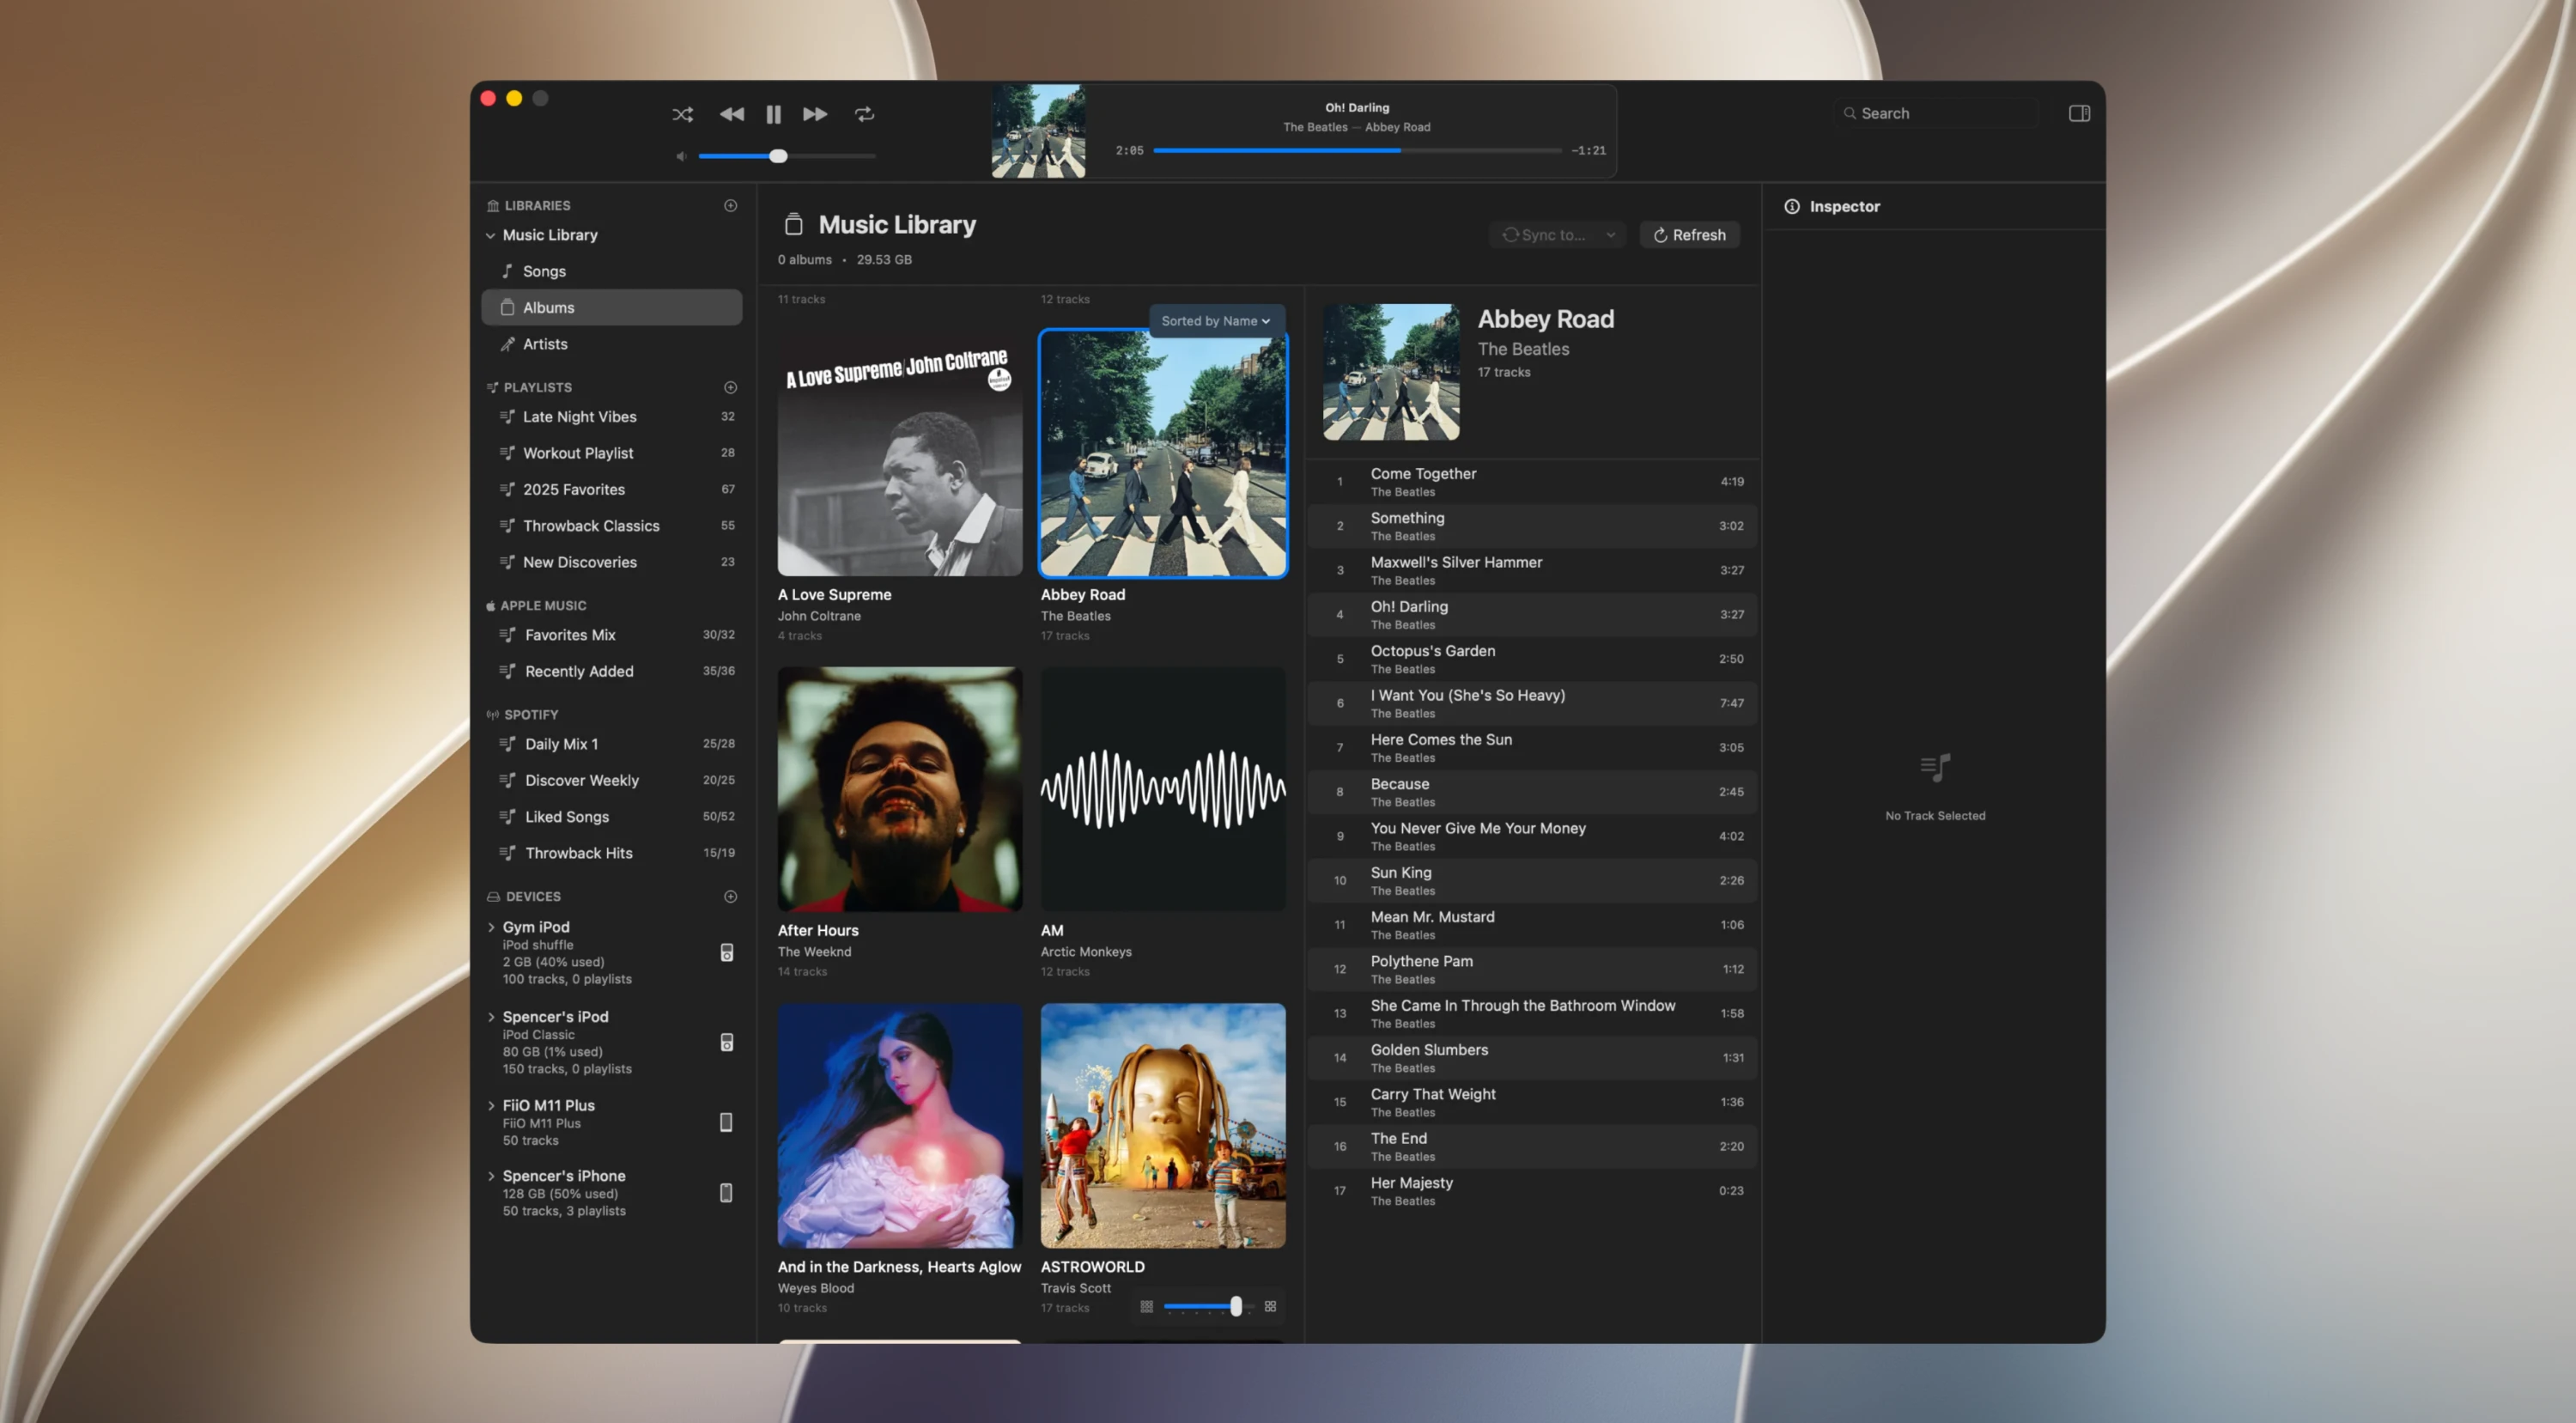Open Apple Music Favorites Mix
The height and width of the screenshot is (1423, 2576).
tap(612, 634)
